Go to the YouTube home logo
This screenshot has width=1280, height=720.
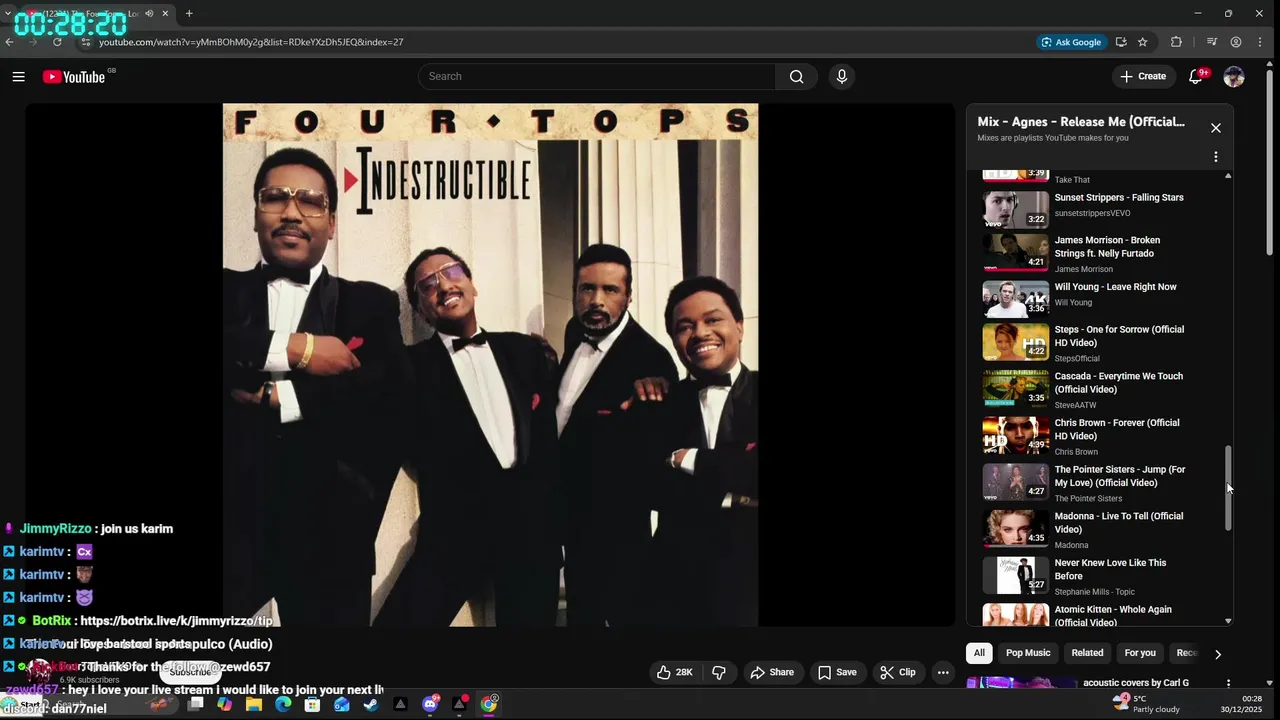point(74,77)
